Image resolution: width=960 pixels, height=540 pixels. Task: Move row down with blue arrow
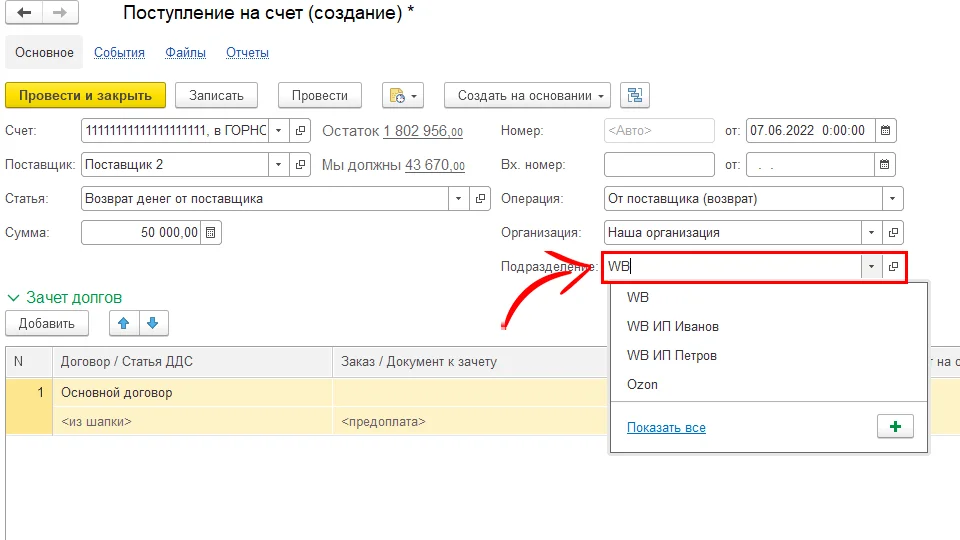click(152, 323)
